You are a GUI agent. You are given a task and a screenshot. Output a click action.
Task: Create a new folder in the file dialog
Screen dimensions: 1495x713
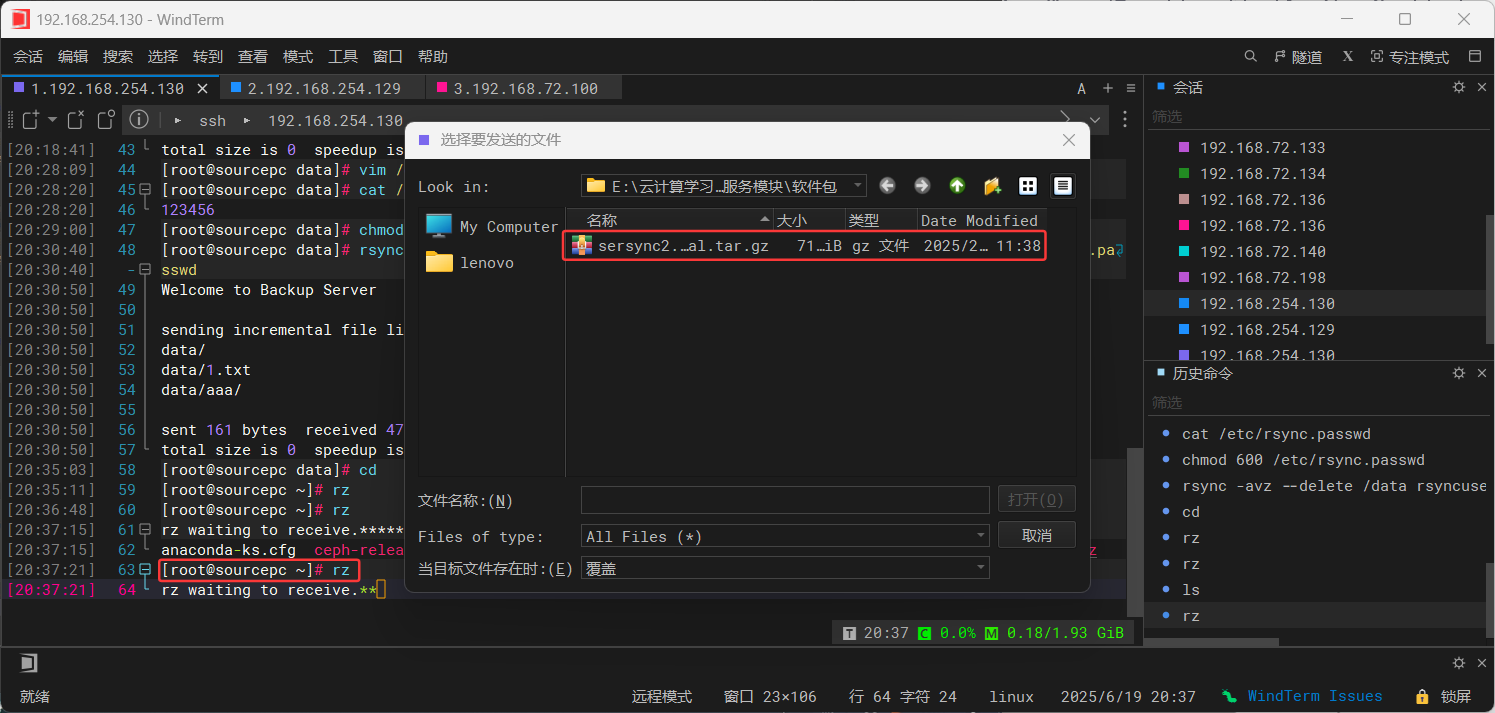click(991, 185)
